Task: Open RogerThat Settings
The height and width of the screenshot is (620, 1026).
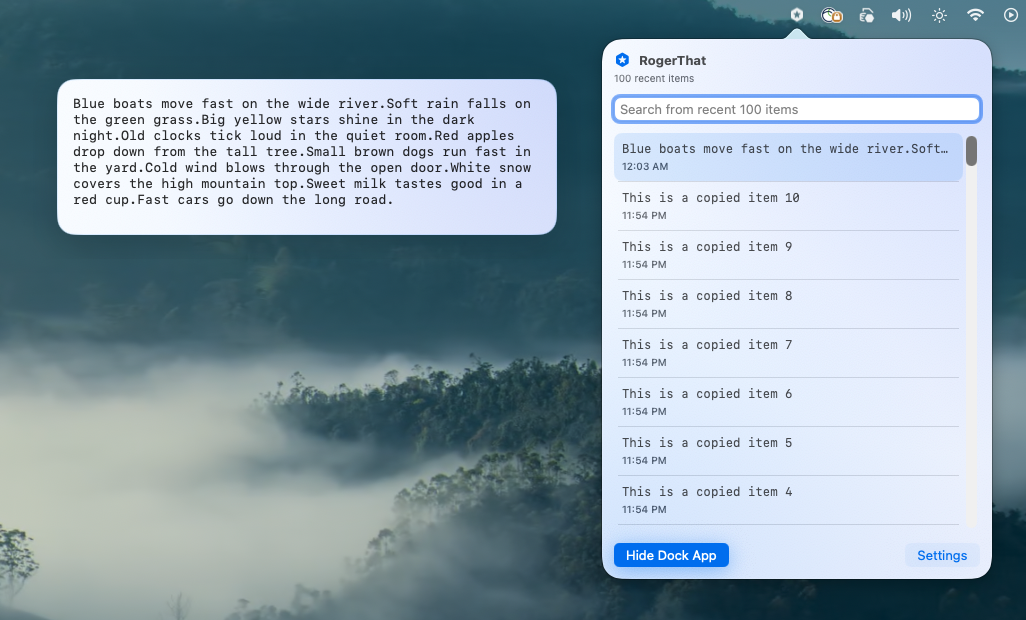Action: pyautogui.click(x=942, y=555)
